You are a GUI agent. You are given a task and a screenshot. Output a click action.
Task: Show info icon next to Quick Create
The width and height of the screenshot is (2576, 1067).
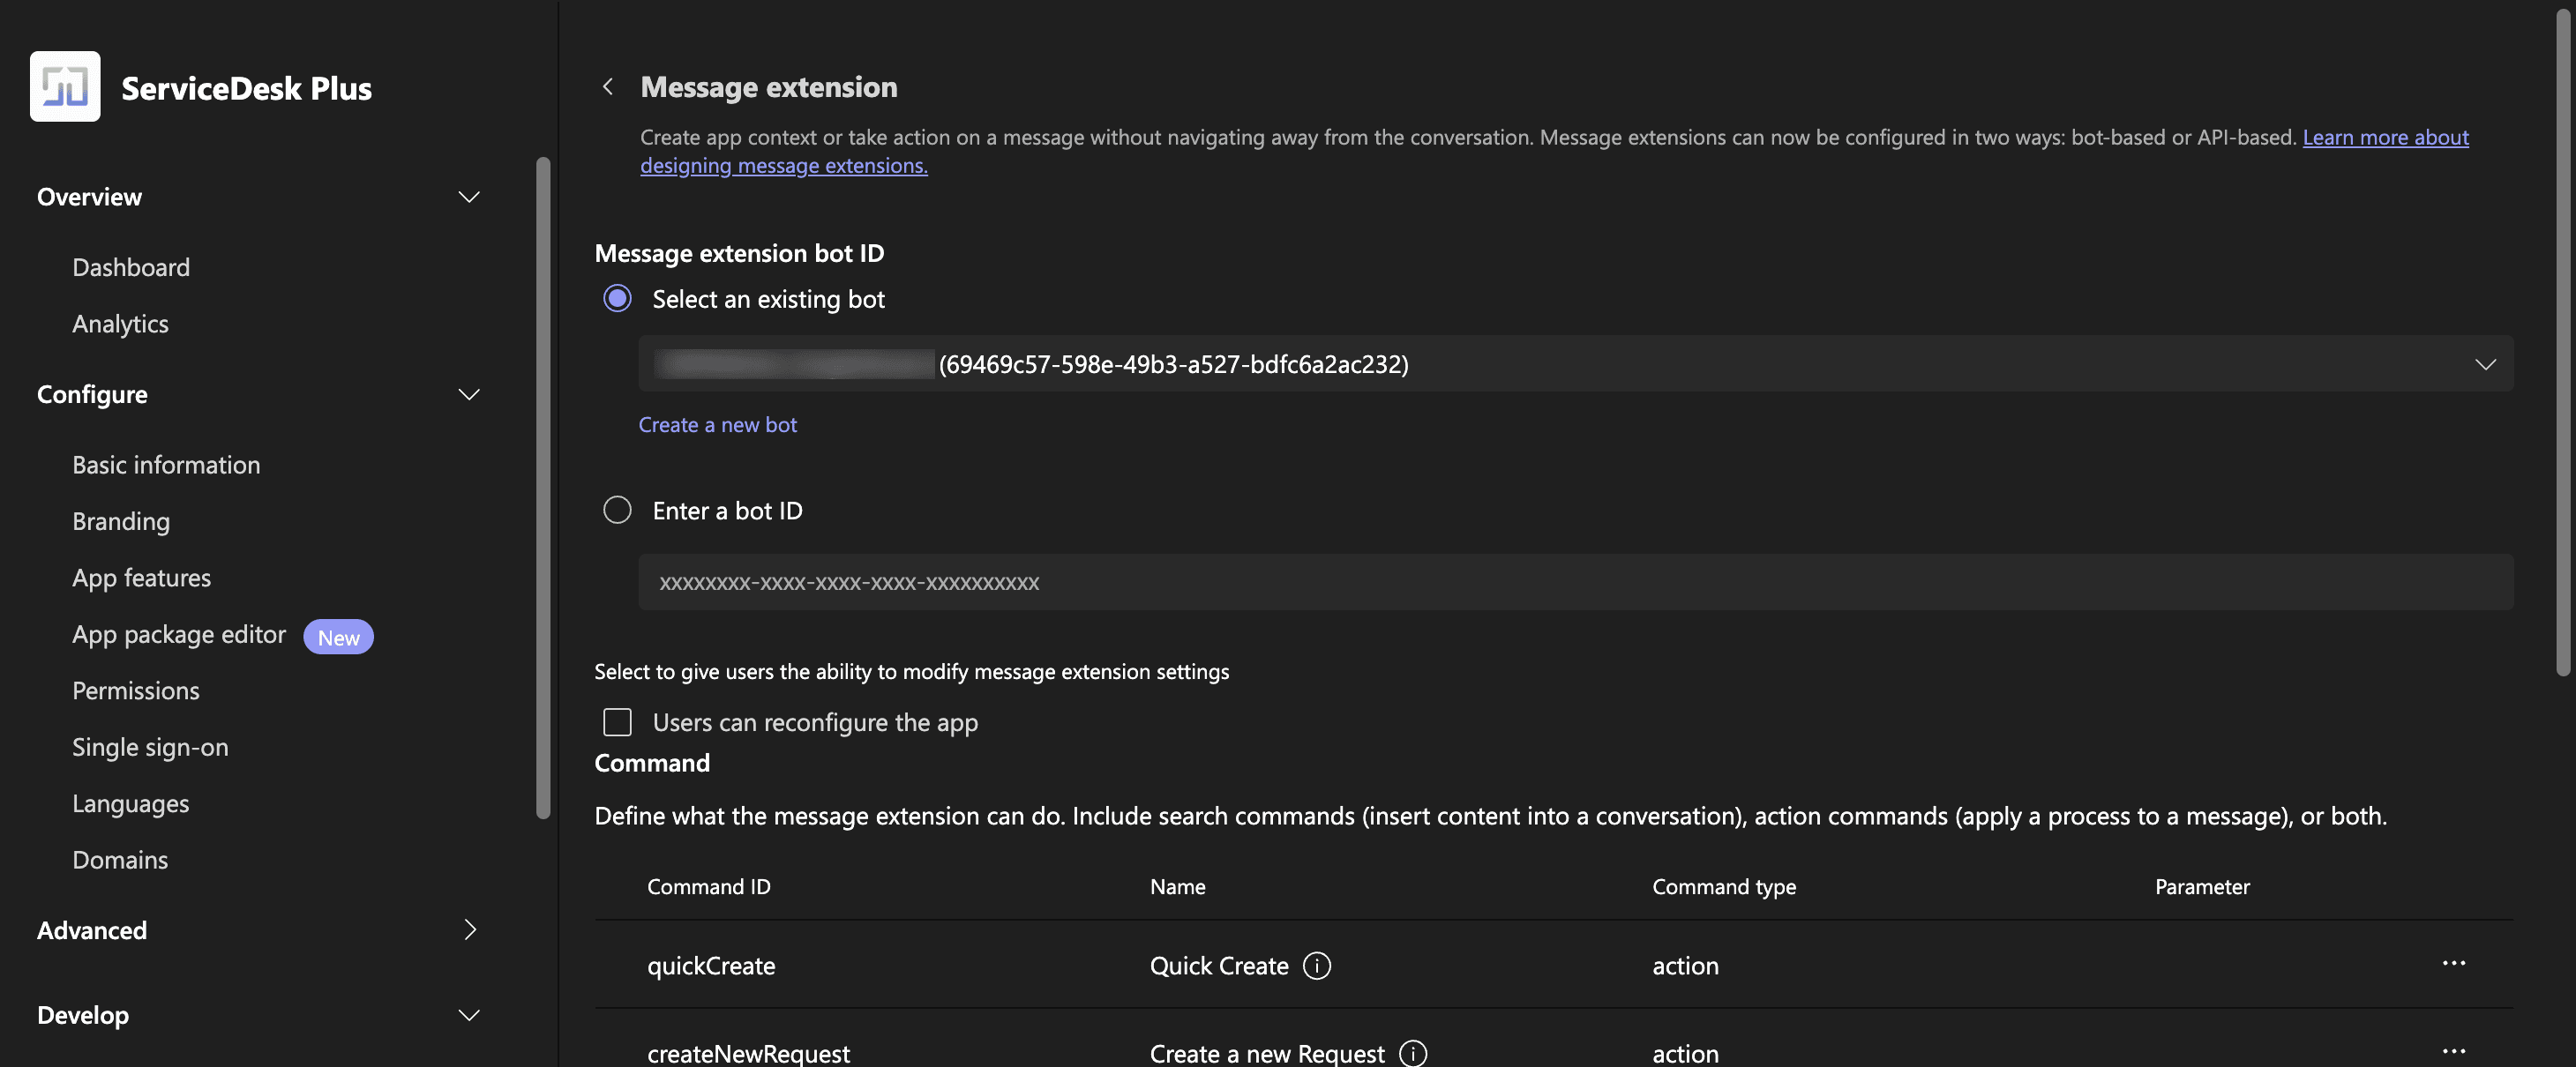(1316, 966)
